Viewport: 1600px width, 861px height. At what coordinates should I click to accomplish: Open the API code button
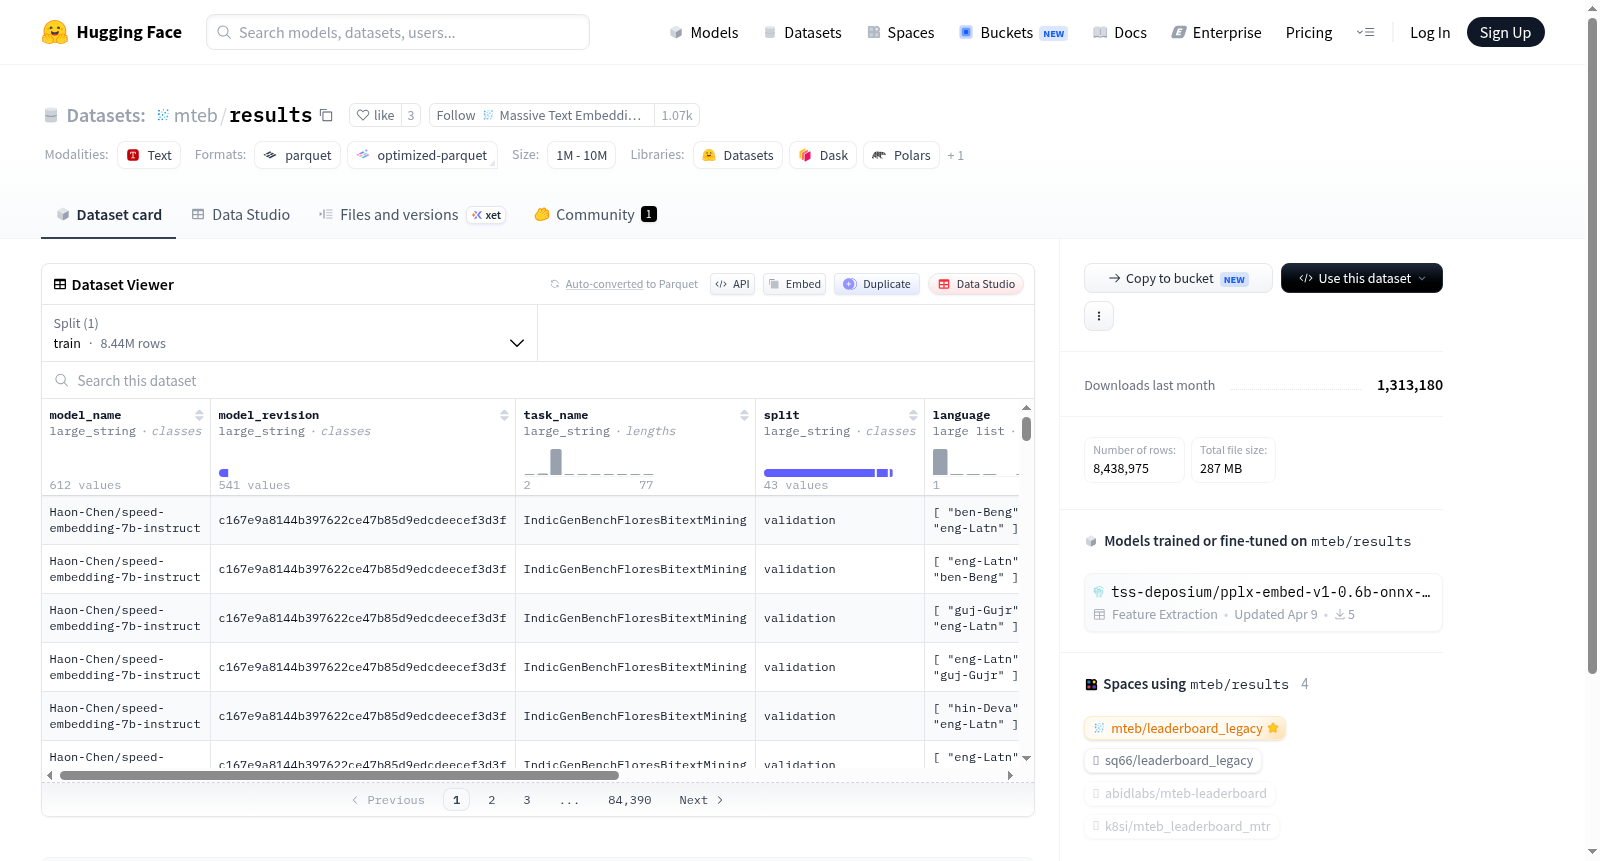tap(732, 284)
